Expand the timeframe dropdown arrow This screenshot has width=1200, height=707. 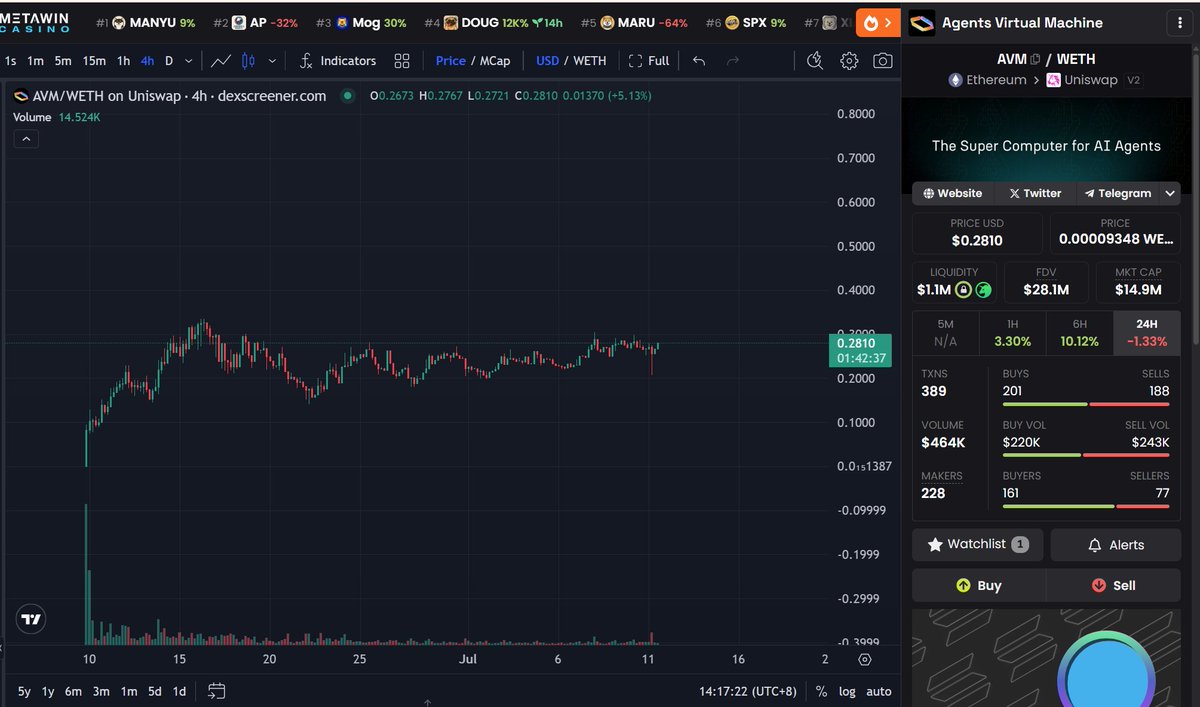pos(190,61)
